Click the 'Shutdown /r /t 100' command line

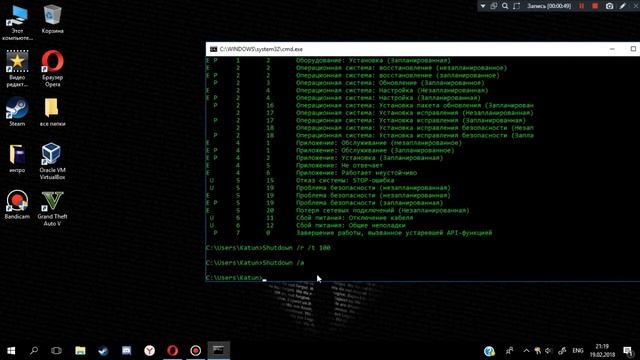pos(268,248)
